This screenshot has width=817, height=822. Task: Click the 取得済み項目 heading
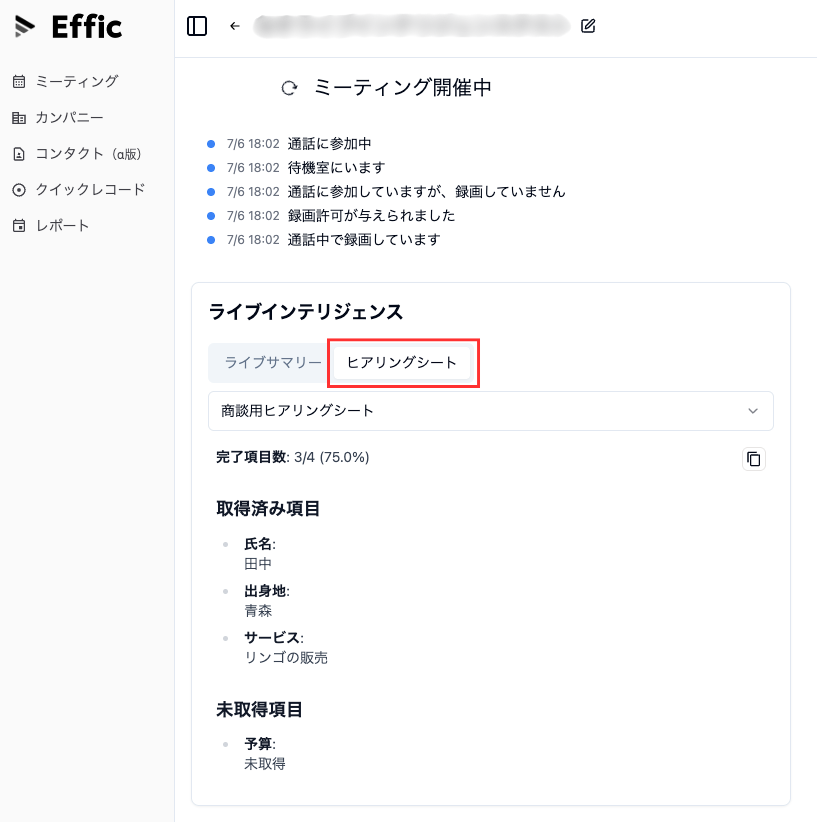(268, 509)
